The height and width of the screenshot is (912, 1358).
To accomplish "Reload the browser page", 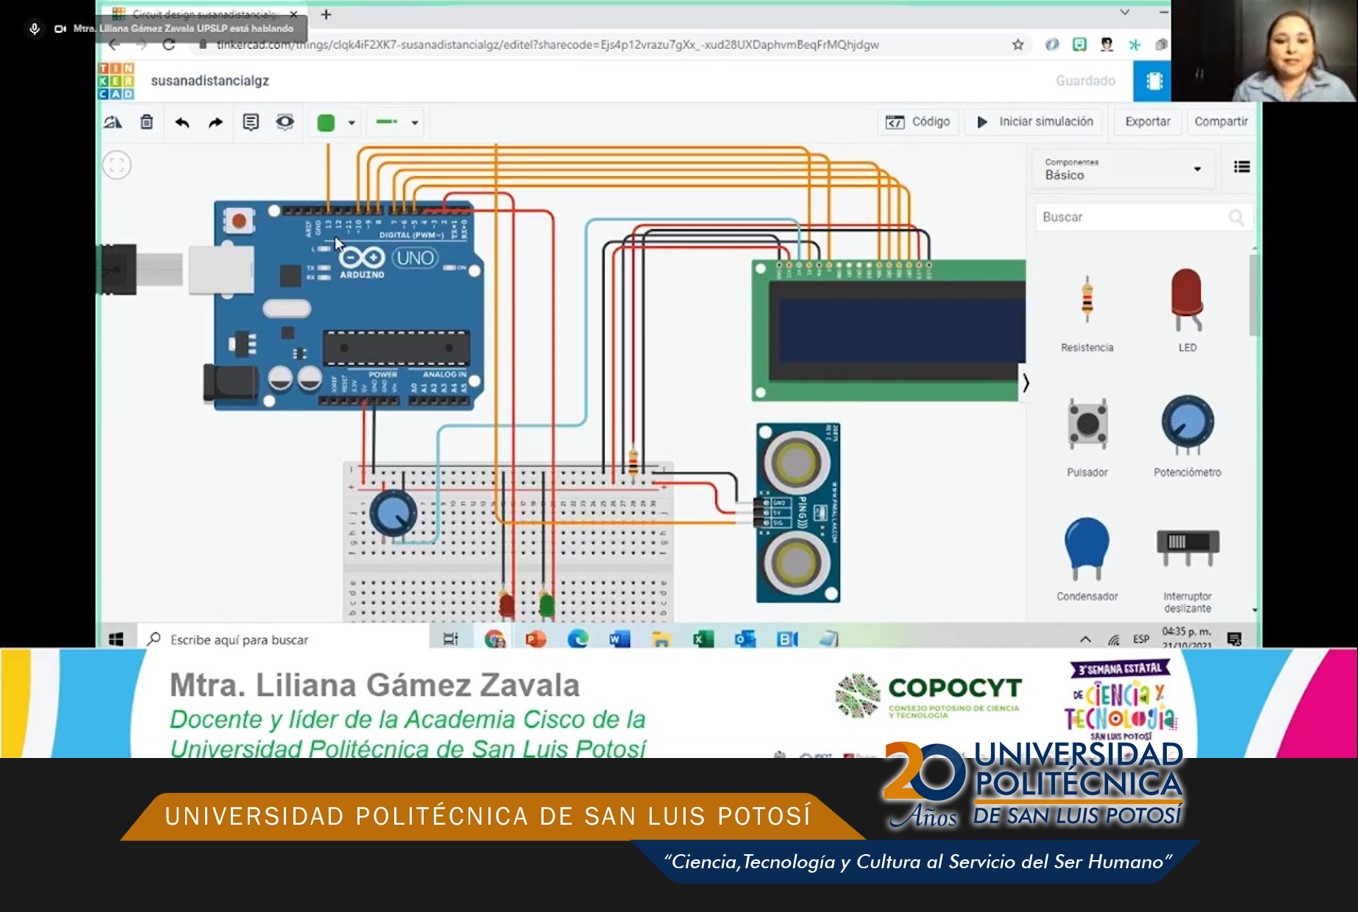I will coord(169,45).
